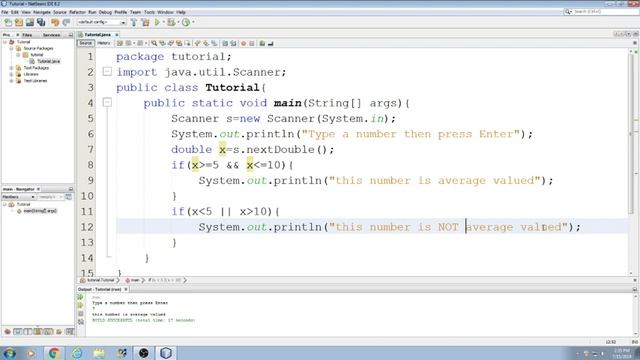Expand the Test Libraries node
640x360 pixels.
point(11,81)
